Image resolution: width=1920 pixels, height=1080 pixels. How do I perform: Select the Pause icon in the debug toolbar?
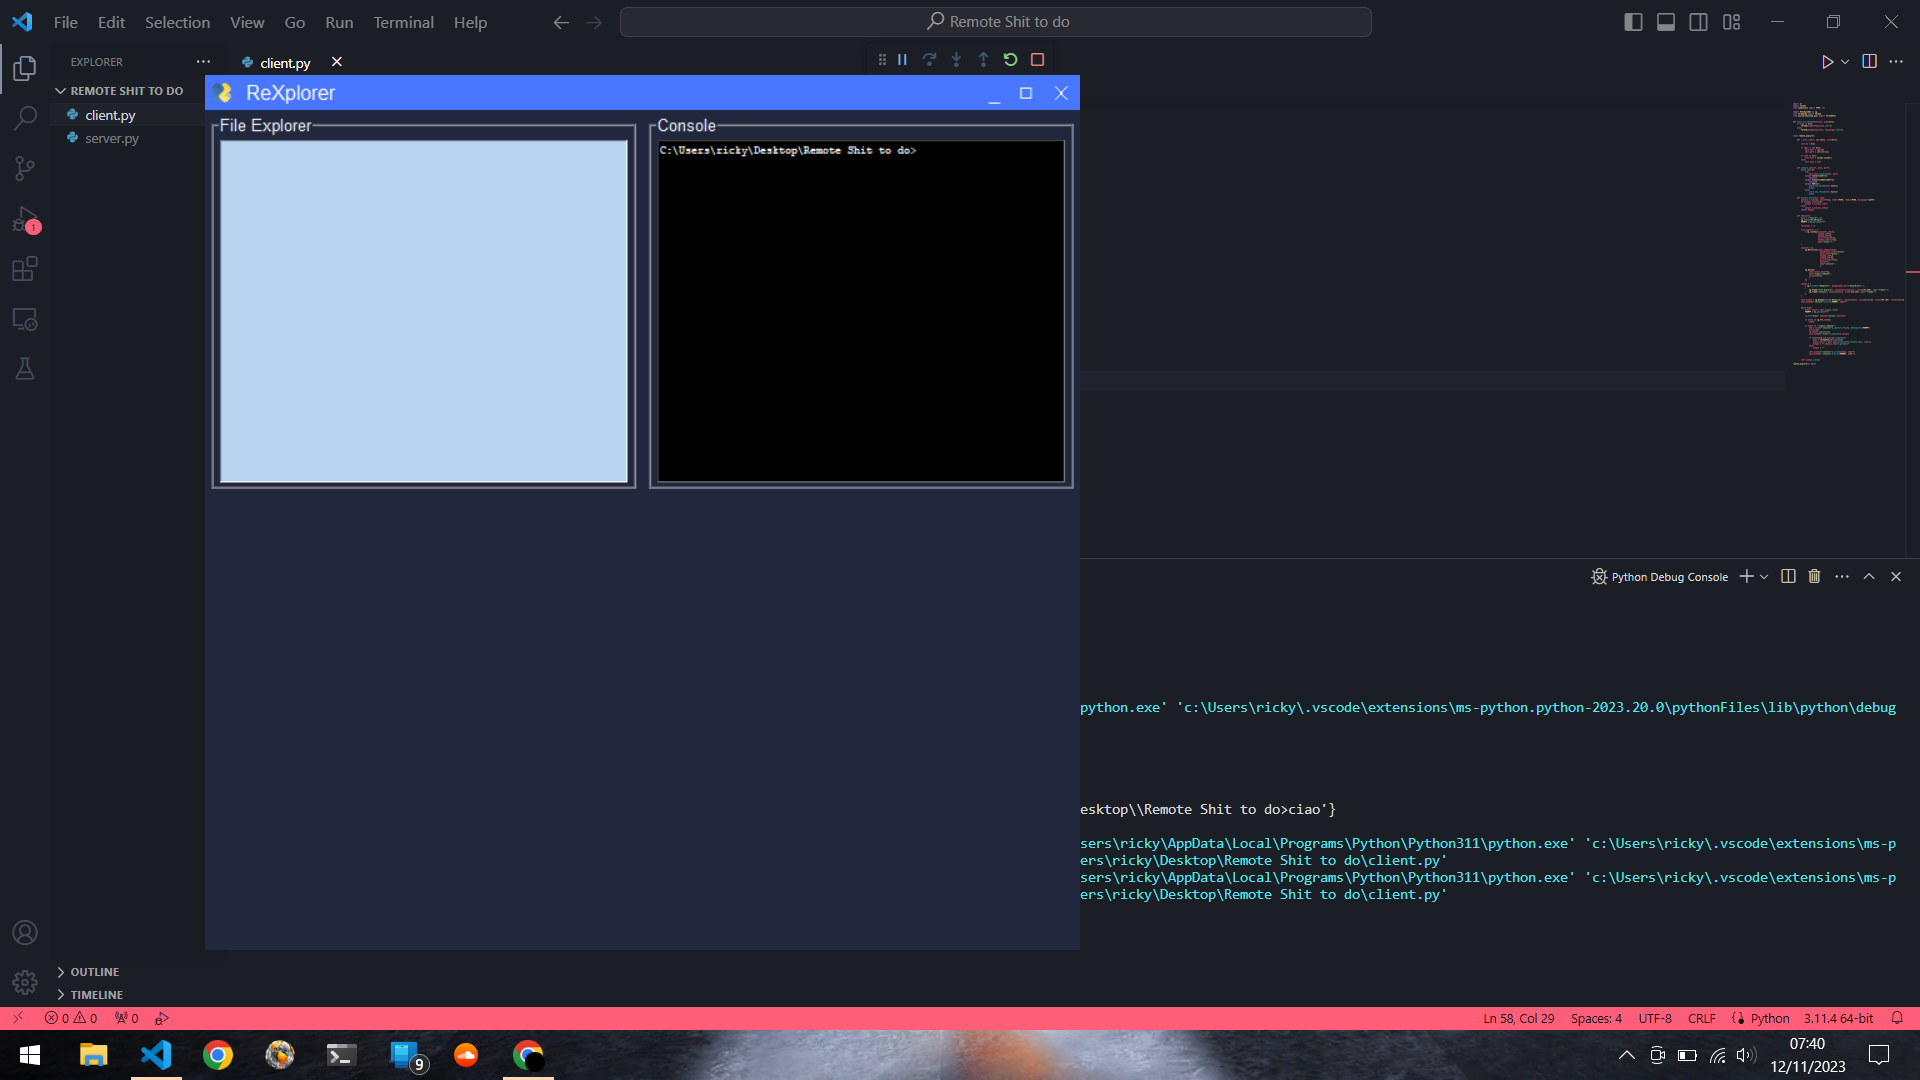901,59
